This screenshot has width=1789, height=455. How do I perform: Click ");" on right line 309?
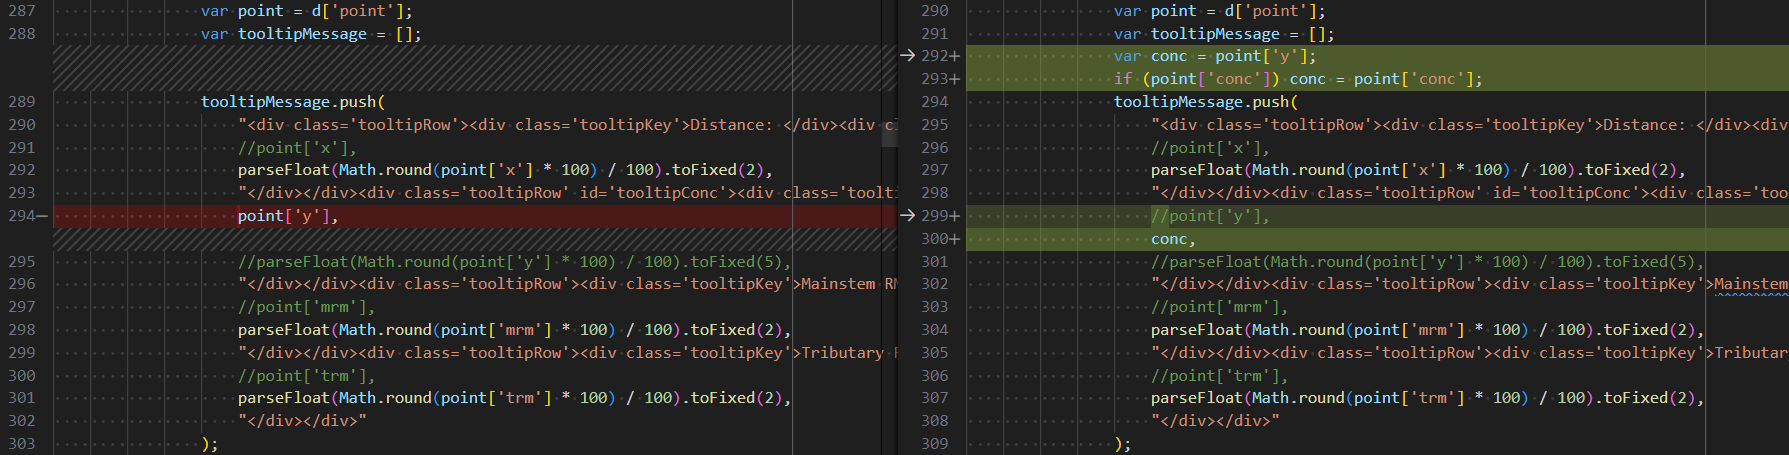pyautogui.click(x=1122, y=444)
